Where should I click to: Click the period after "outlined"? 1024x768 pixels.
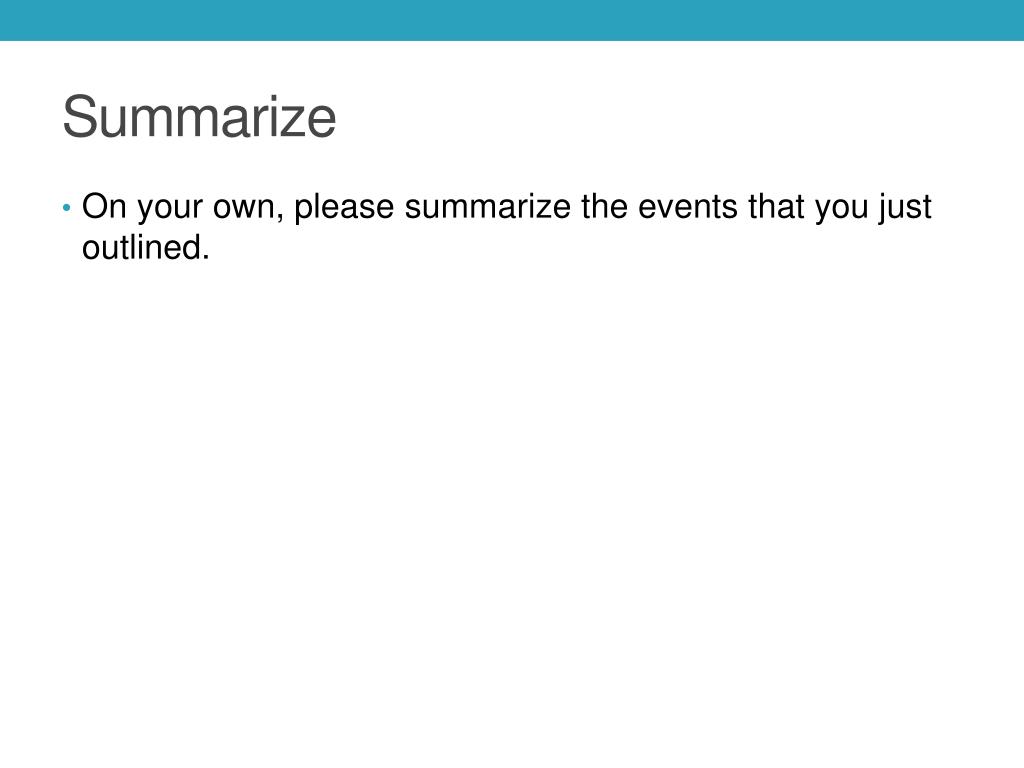coord(206,258)
